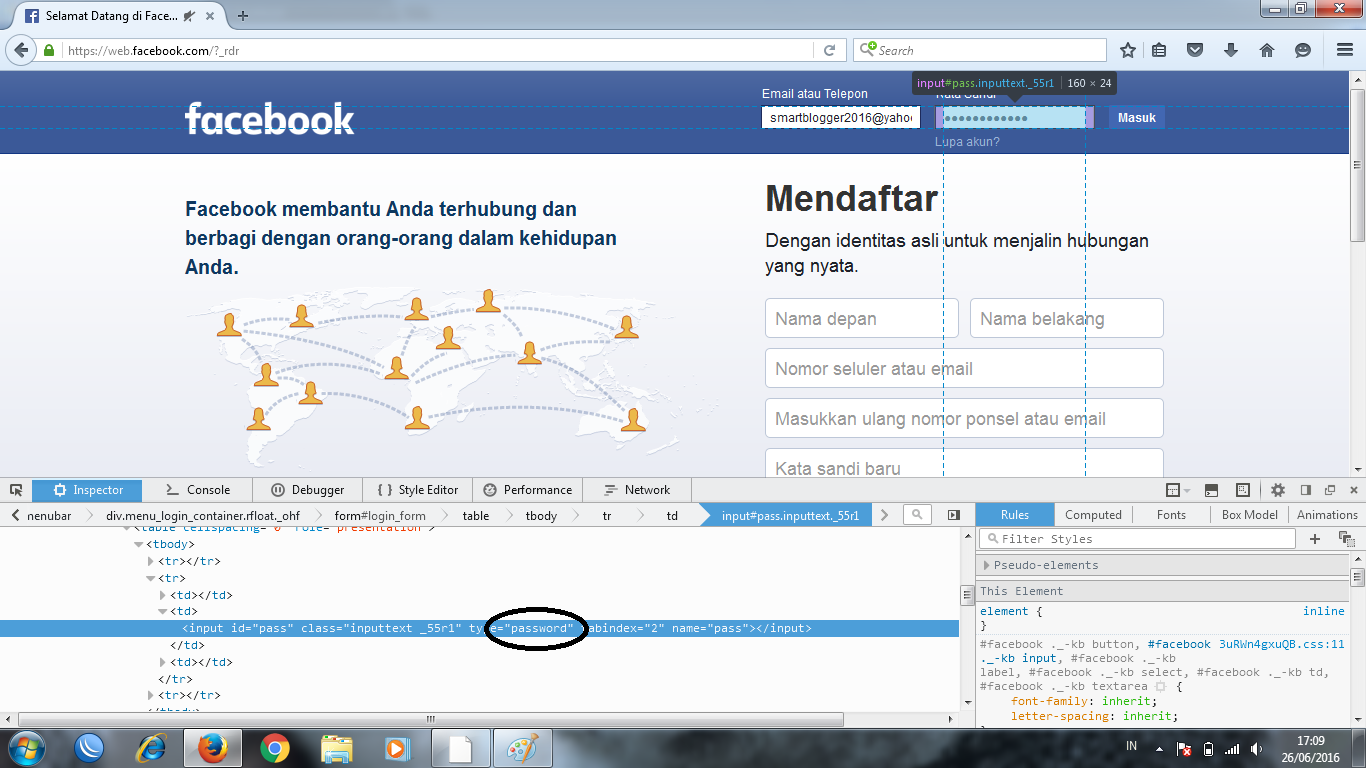Expand the first collapsed td node
Viewport: 1366px width, 768px height.
[x=163, y=595]
